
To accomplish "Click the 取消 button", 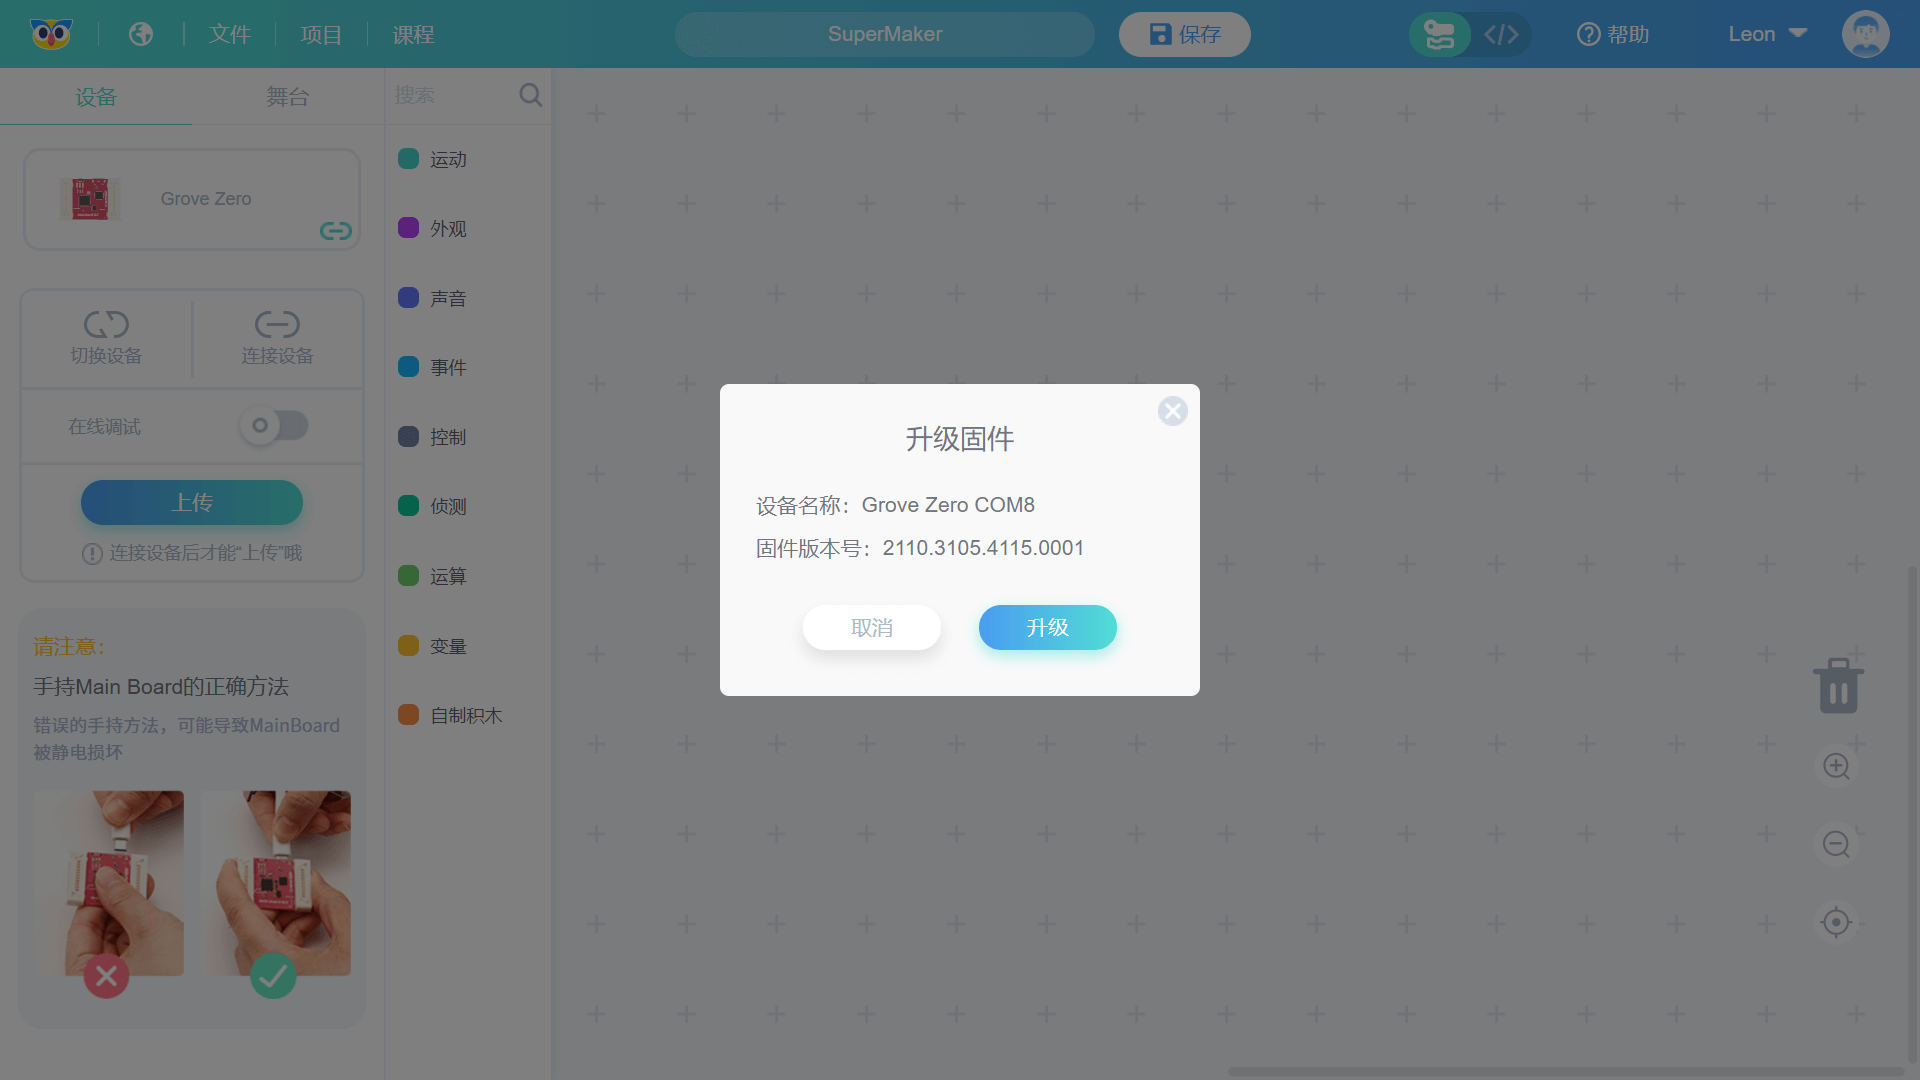I will tap(871, 627).
